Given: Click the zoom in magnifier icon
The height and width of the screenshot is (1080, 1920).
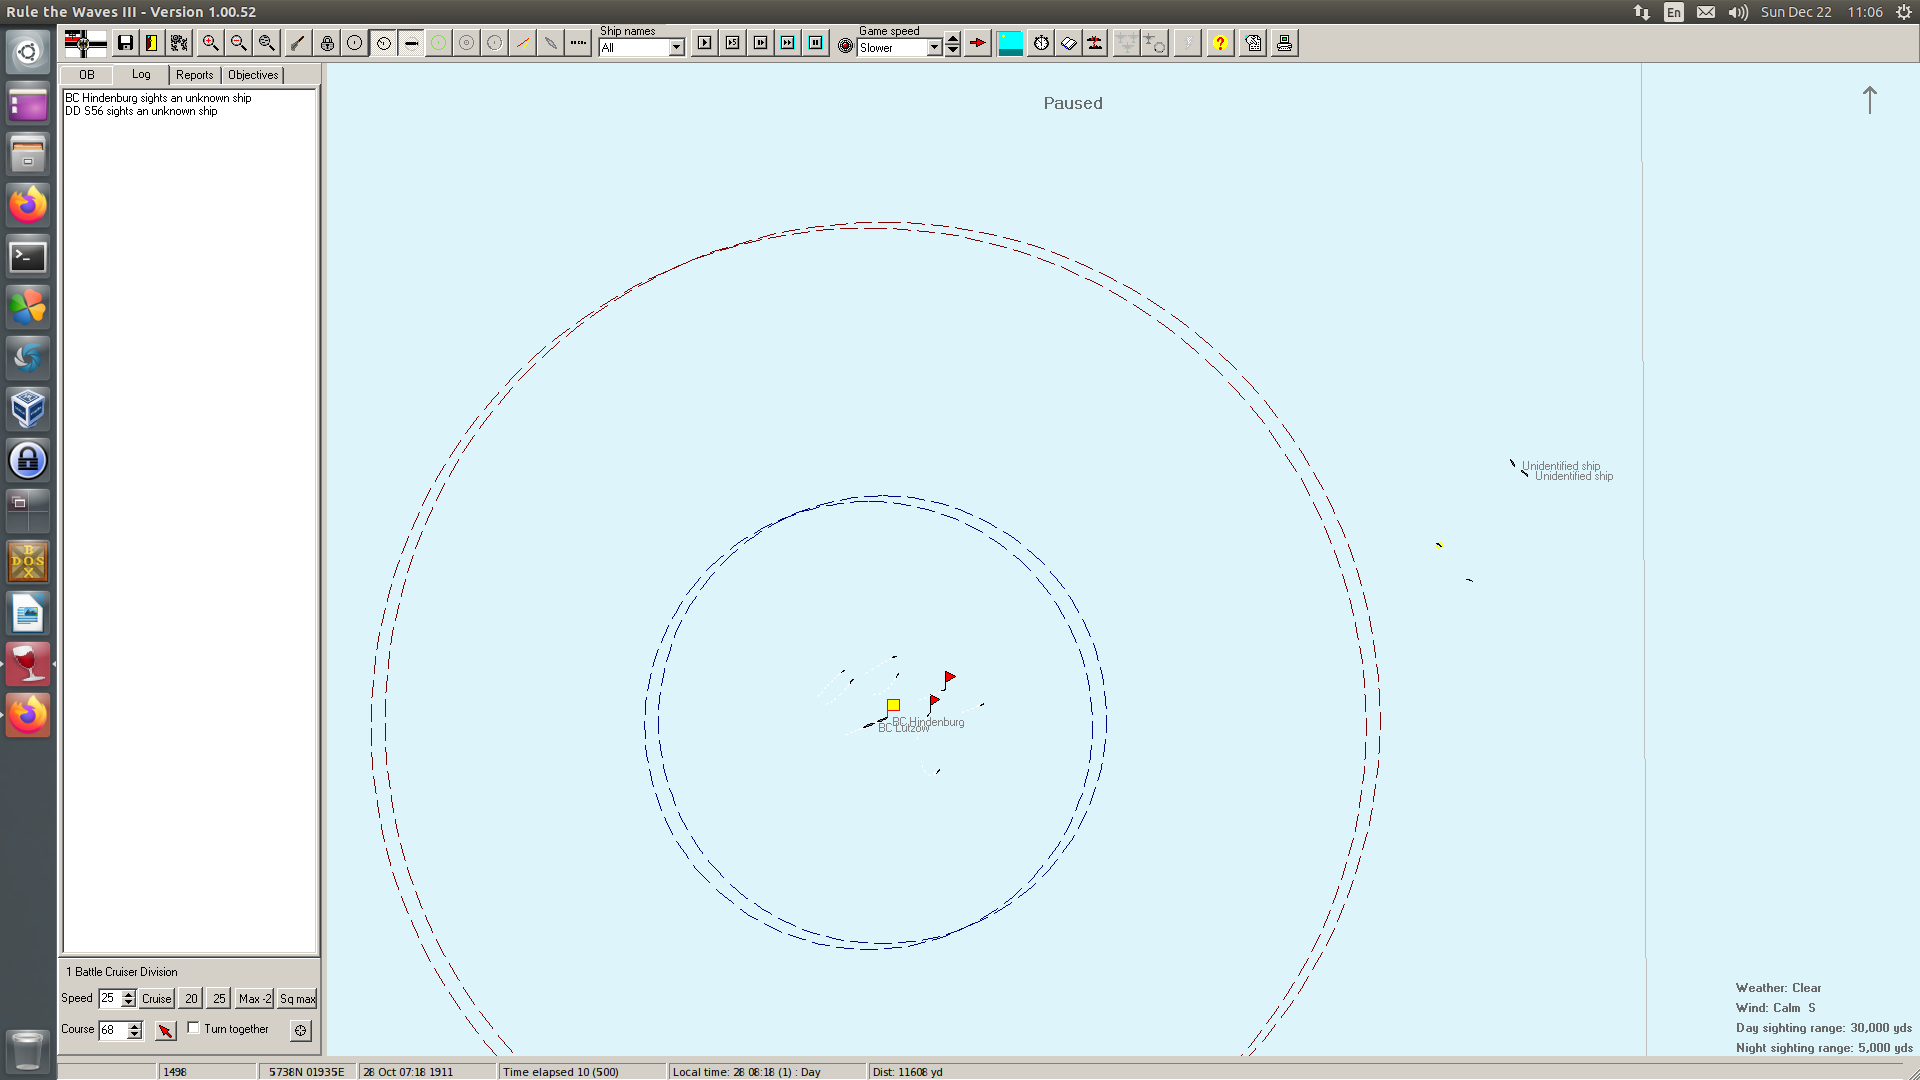Looking at the screenshot, I should (x=210, y=43).
